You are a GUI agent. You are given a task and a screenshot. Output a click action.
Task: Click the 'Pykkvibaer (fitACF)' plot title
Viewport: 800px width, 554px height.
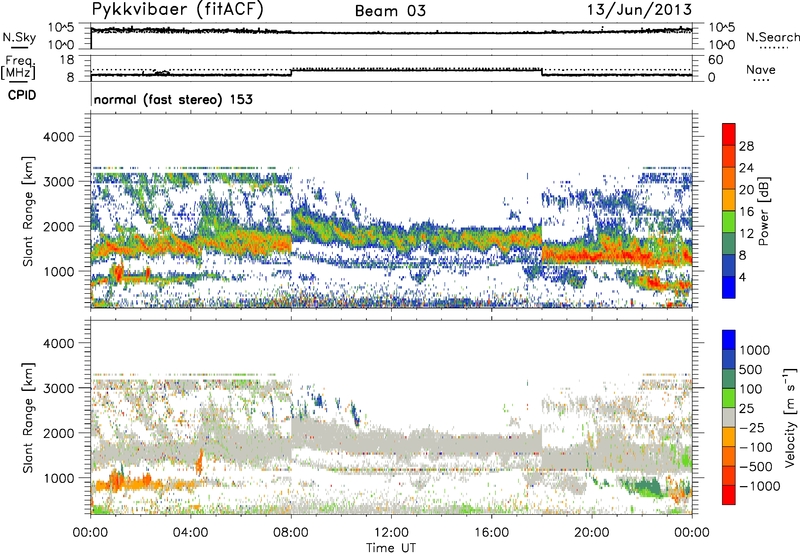[178, 10]
